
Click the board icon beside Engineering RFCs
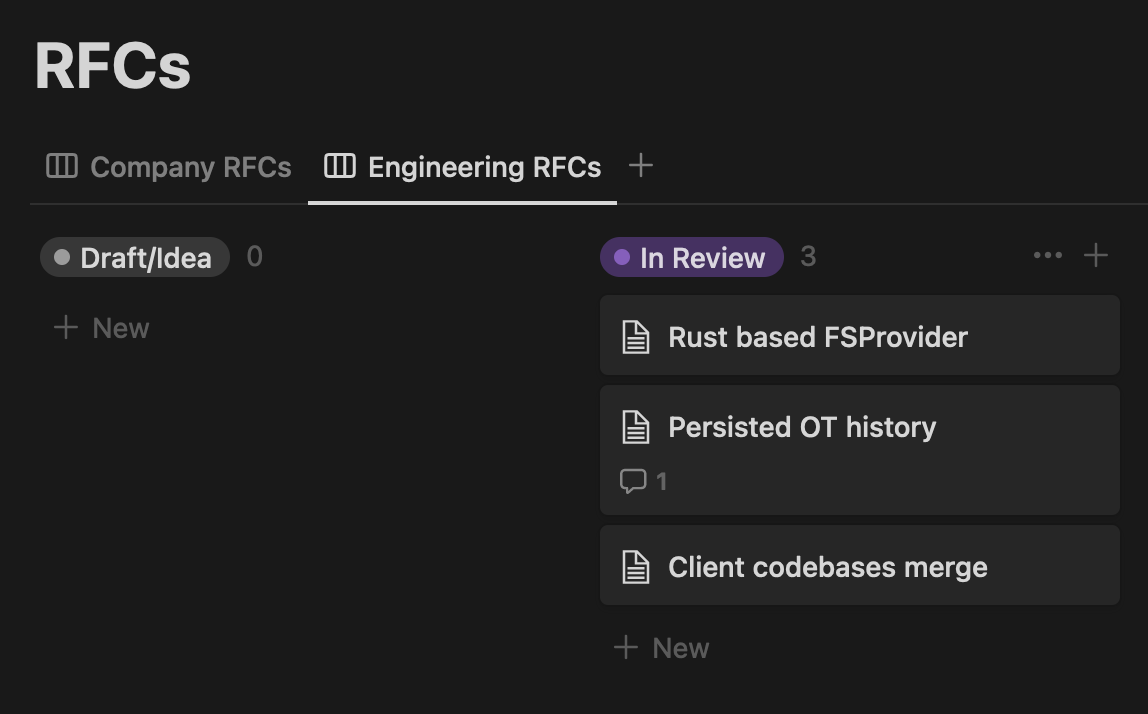[340, 166]
